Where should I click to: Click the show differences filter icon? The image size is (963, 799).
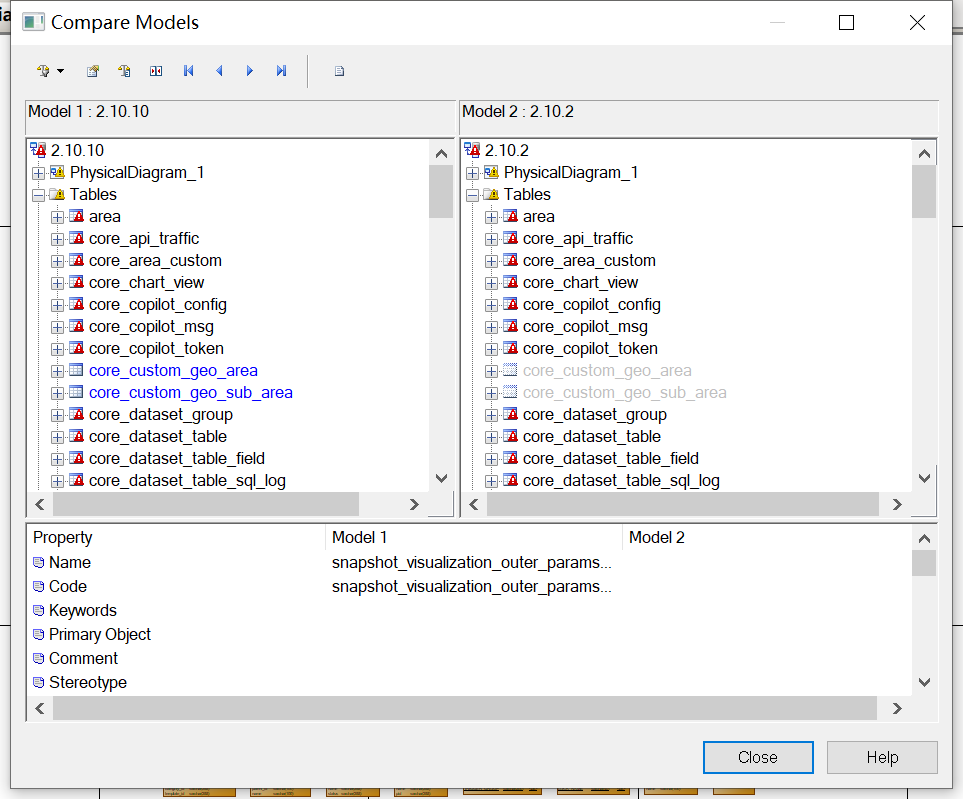155,71
